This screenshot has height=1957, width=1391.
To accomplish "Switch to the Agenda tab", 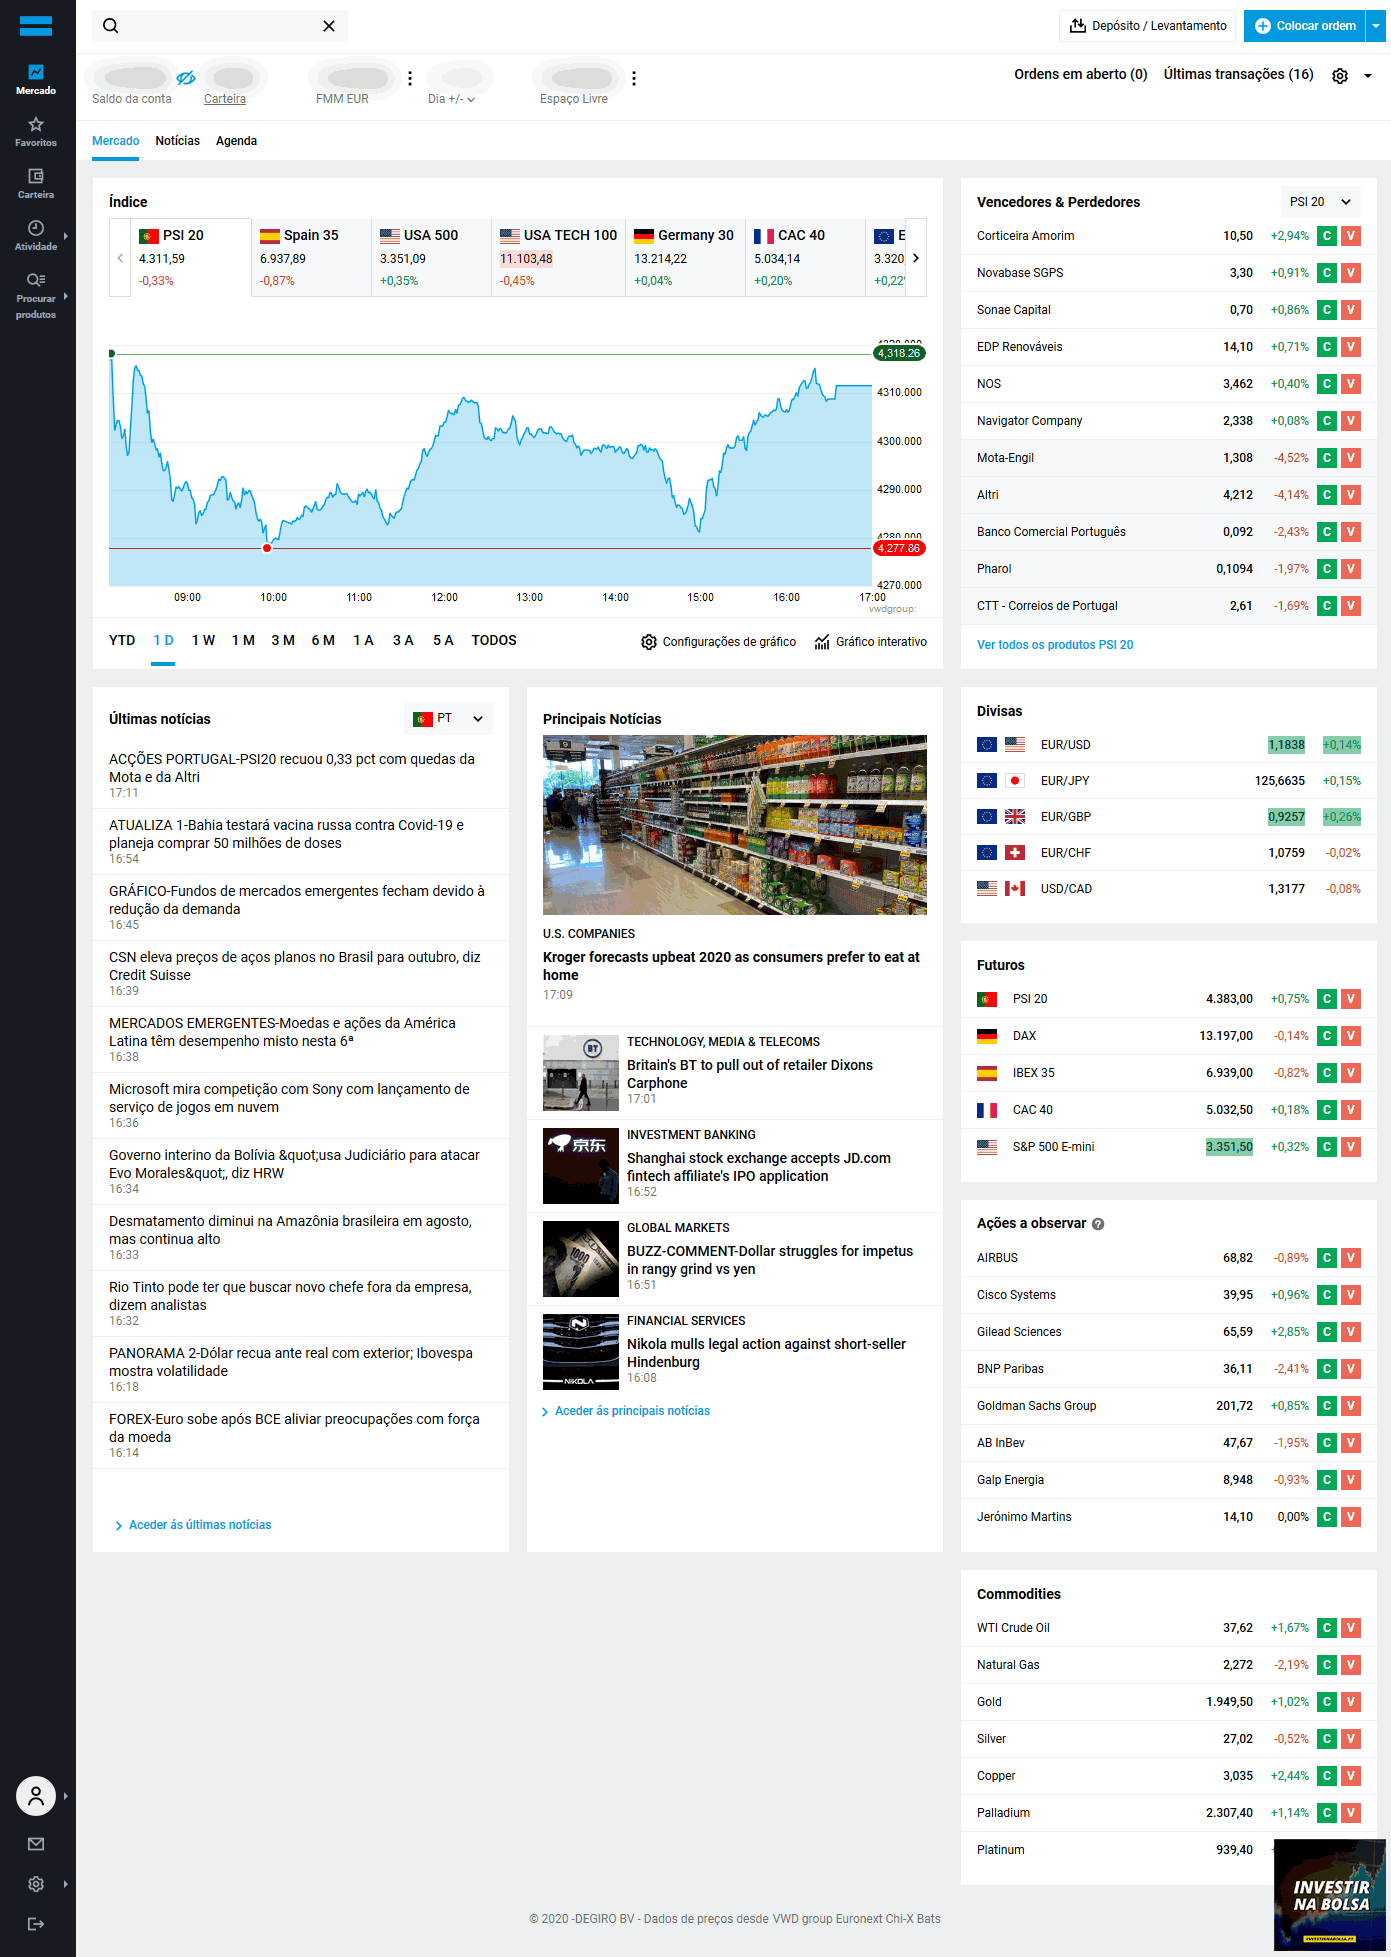I will 236,141.
